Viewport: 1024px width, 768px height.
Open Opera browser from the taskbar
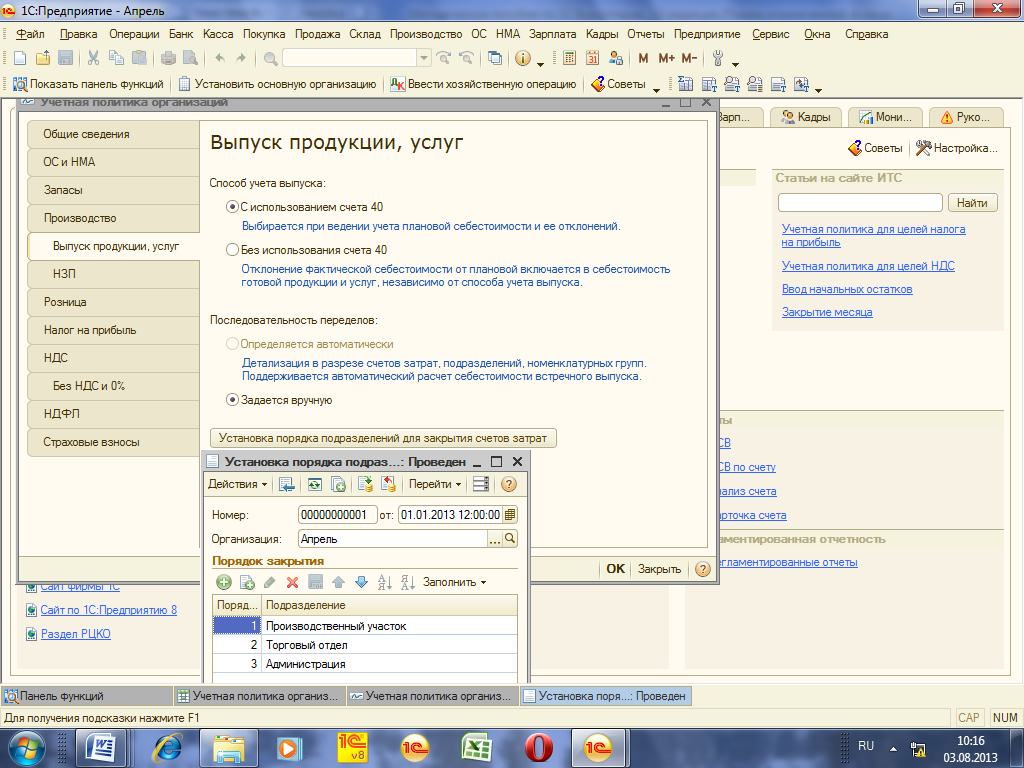point(538,748)
